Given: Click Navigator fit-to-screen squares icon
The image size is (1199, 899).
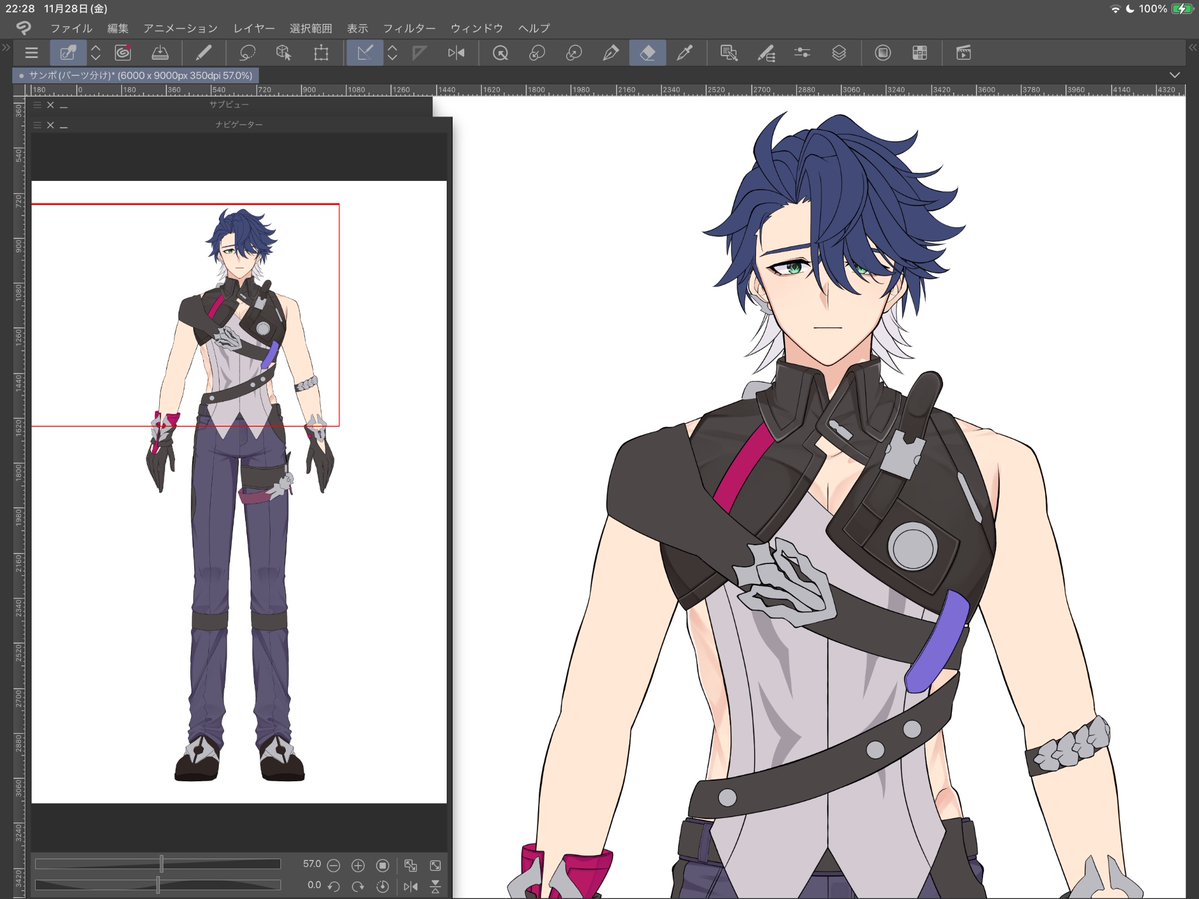Looking at the screenshot, I should [x=411, y=865].
